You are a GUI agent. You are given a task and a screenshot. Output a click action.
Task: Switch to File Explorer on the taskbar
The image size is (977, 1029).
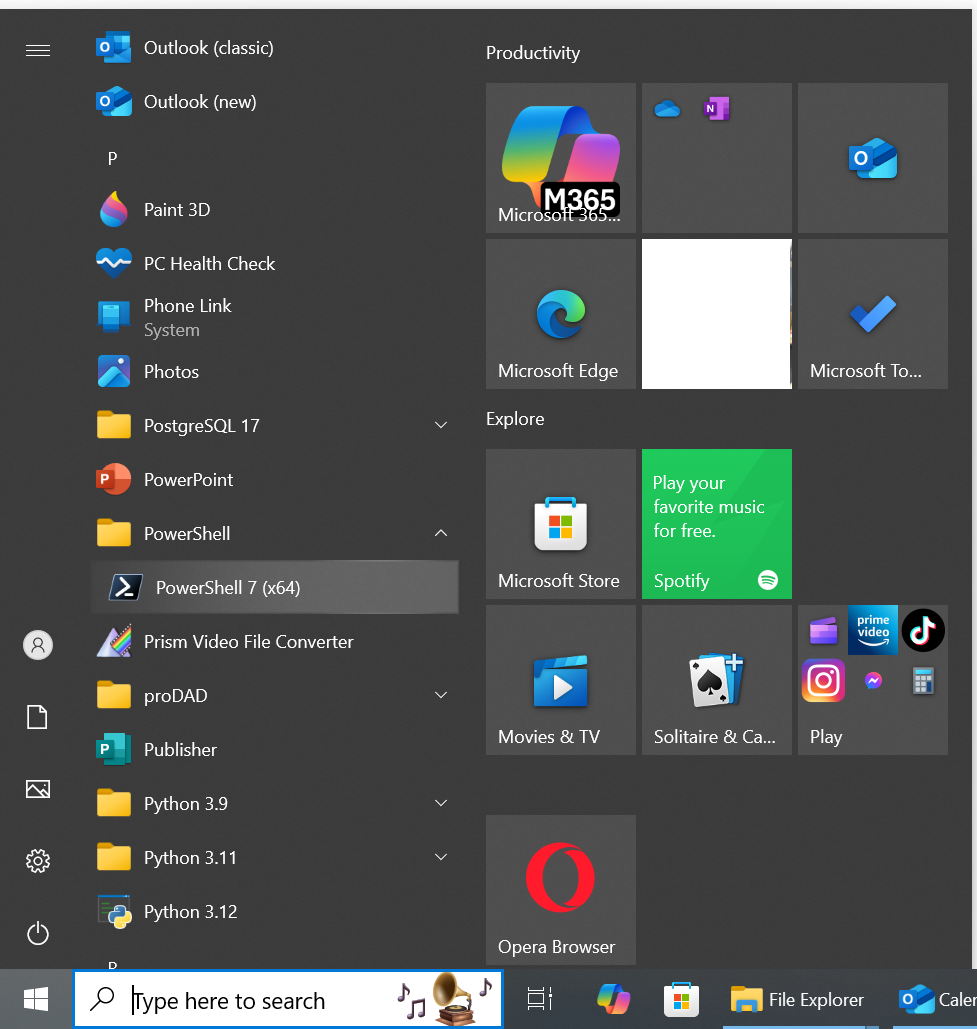click(798, 999)
